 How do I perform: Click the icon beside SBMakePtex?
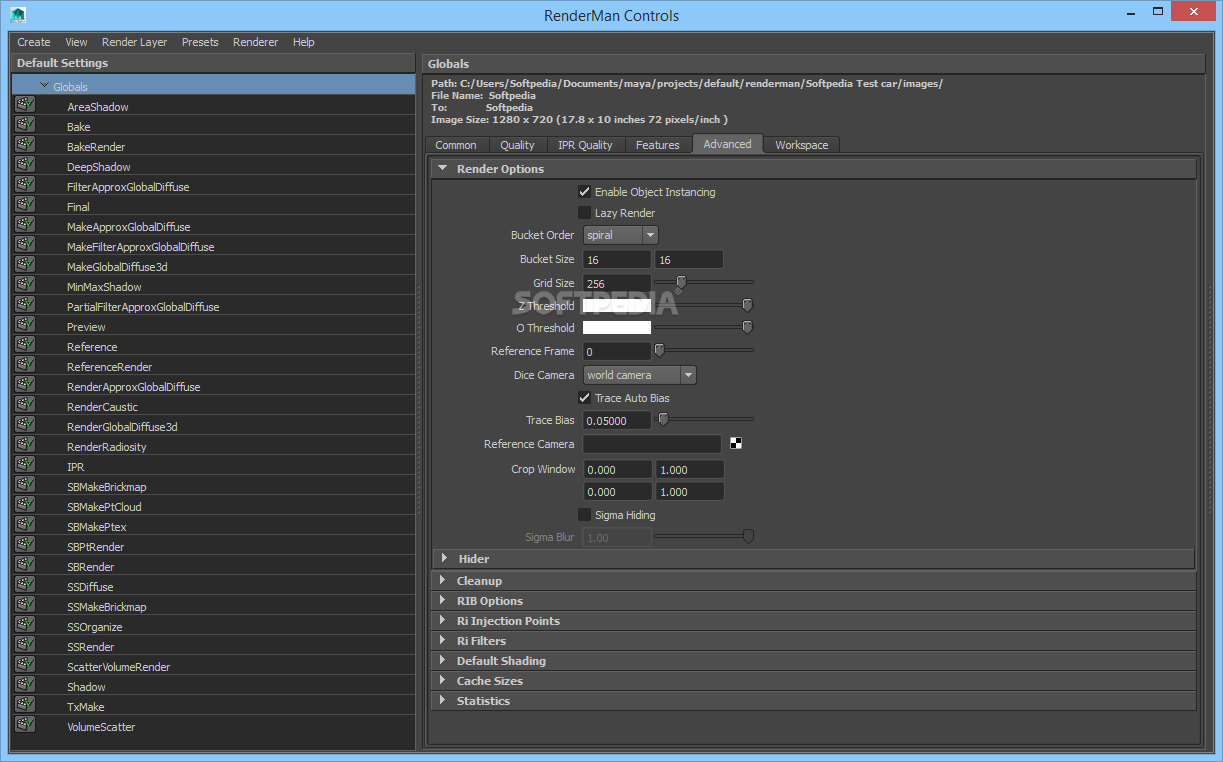click(x=25, y=526)
